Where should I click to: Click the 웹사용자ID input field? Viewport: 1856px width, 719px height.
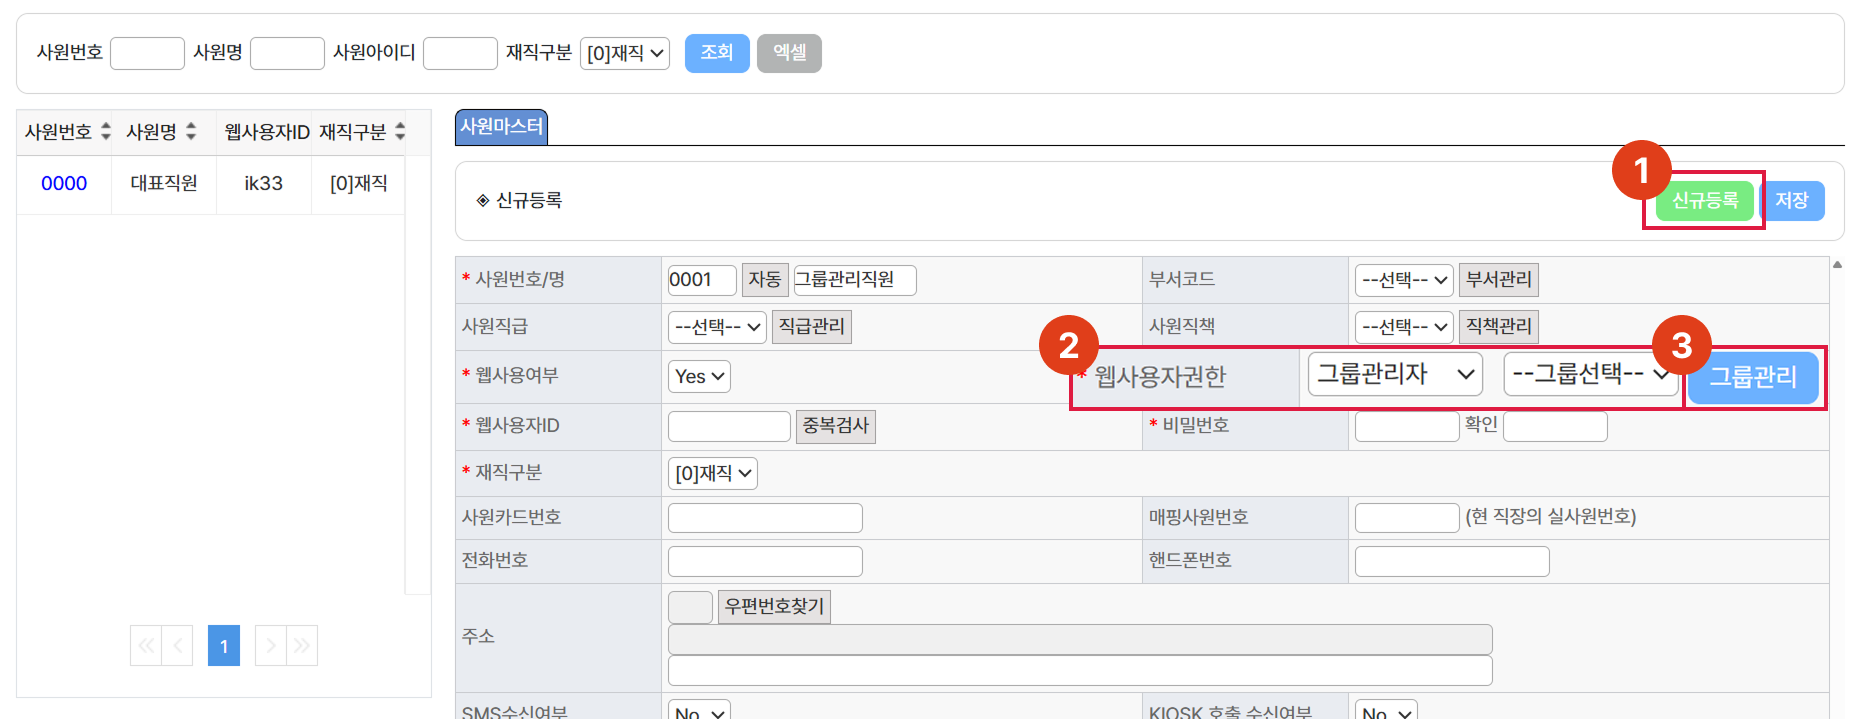click(x=729, y=427)
